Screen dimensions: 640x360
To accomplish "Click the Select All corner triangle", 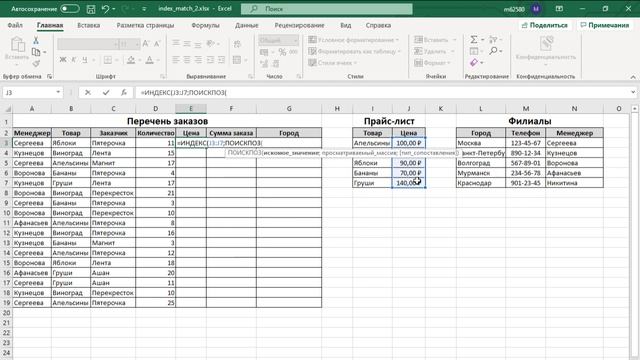I will click(x=7, y=109).
